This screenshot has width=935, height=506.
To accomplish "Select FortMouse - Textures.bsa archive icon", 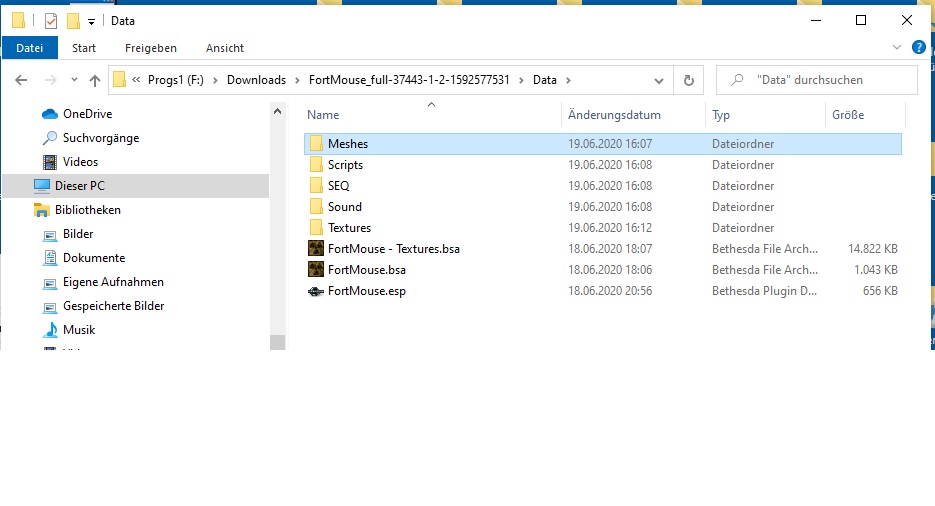I will click(316, 249).
